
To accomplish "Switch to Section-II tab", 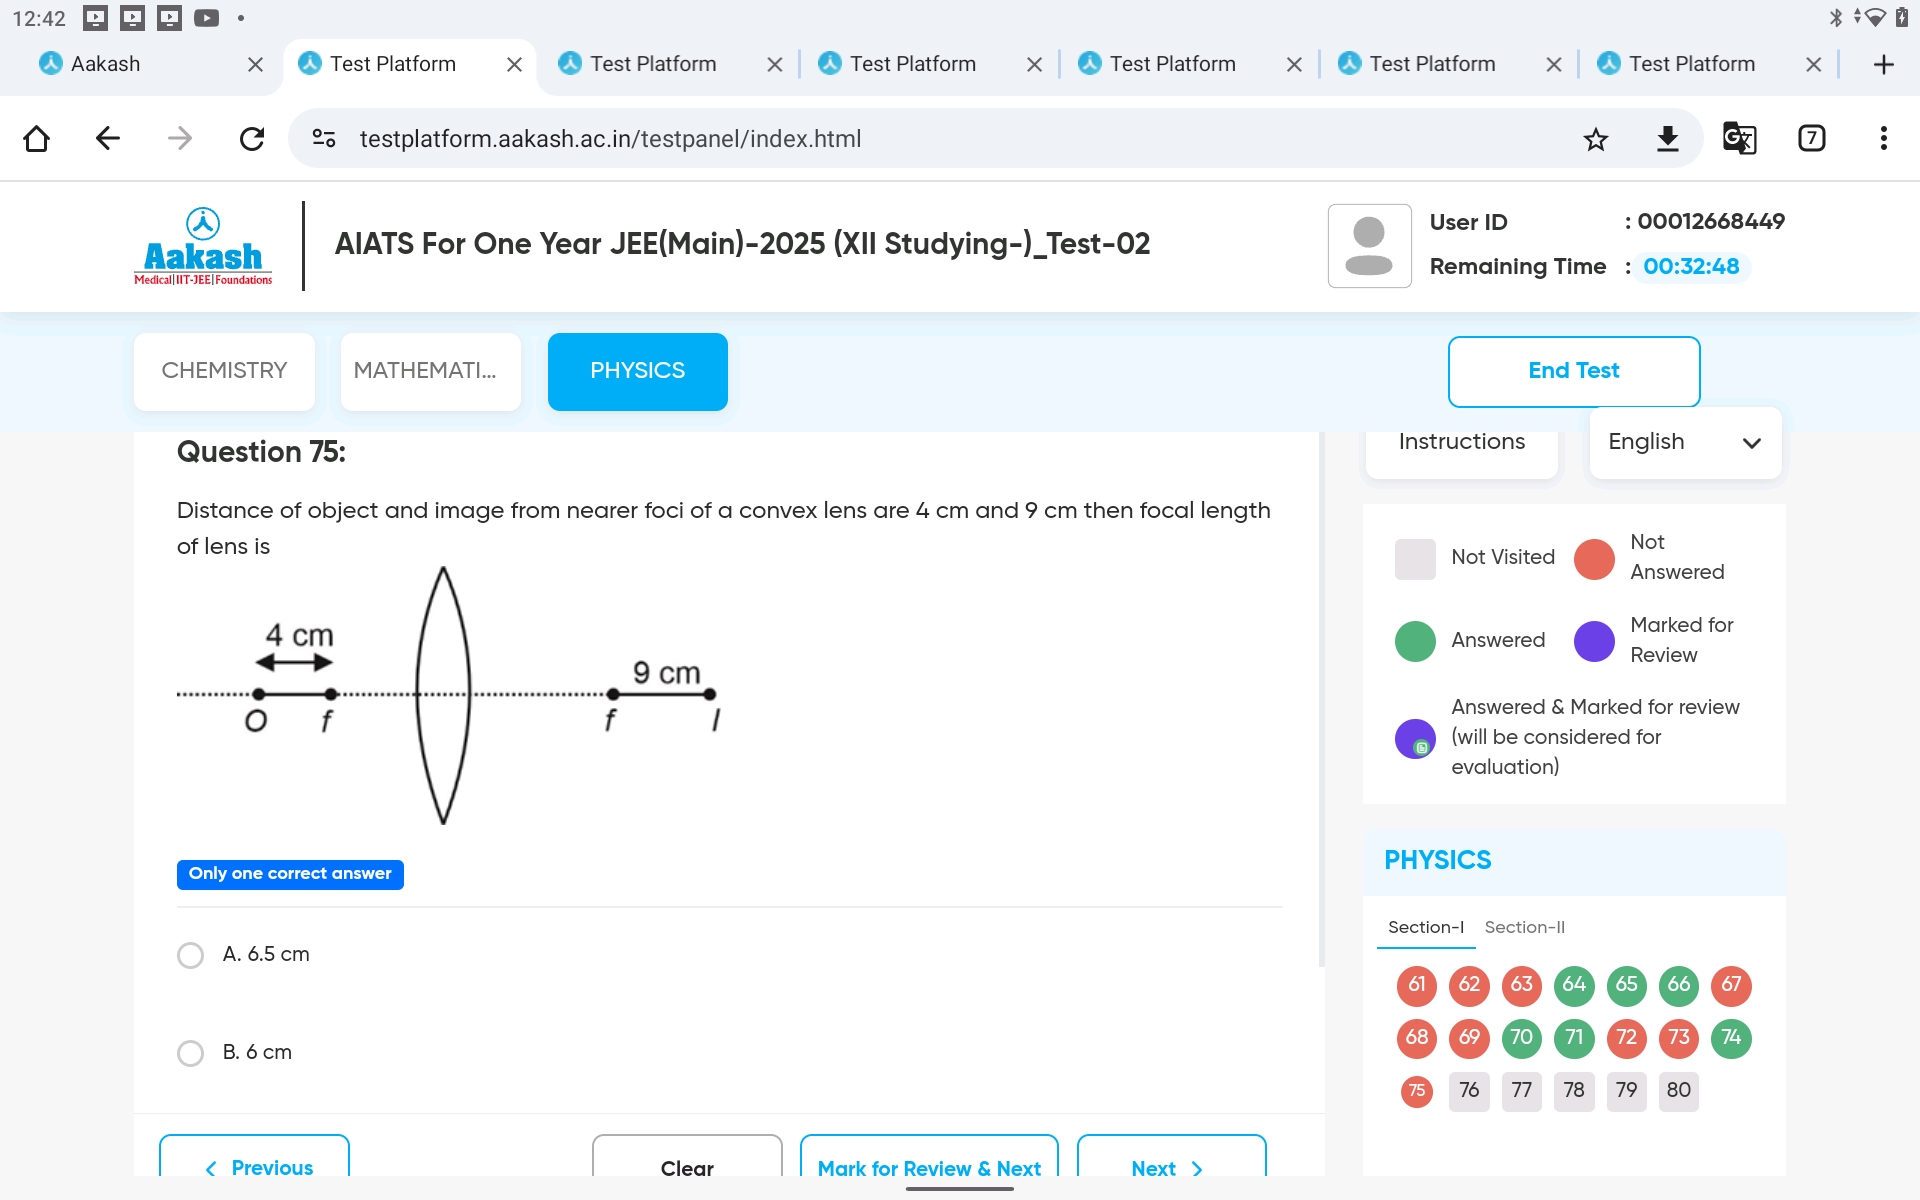I will click(x=1525, y=927).
